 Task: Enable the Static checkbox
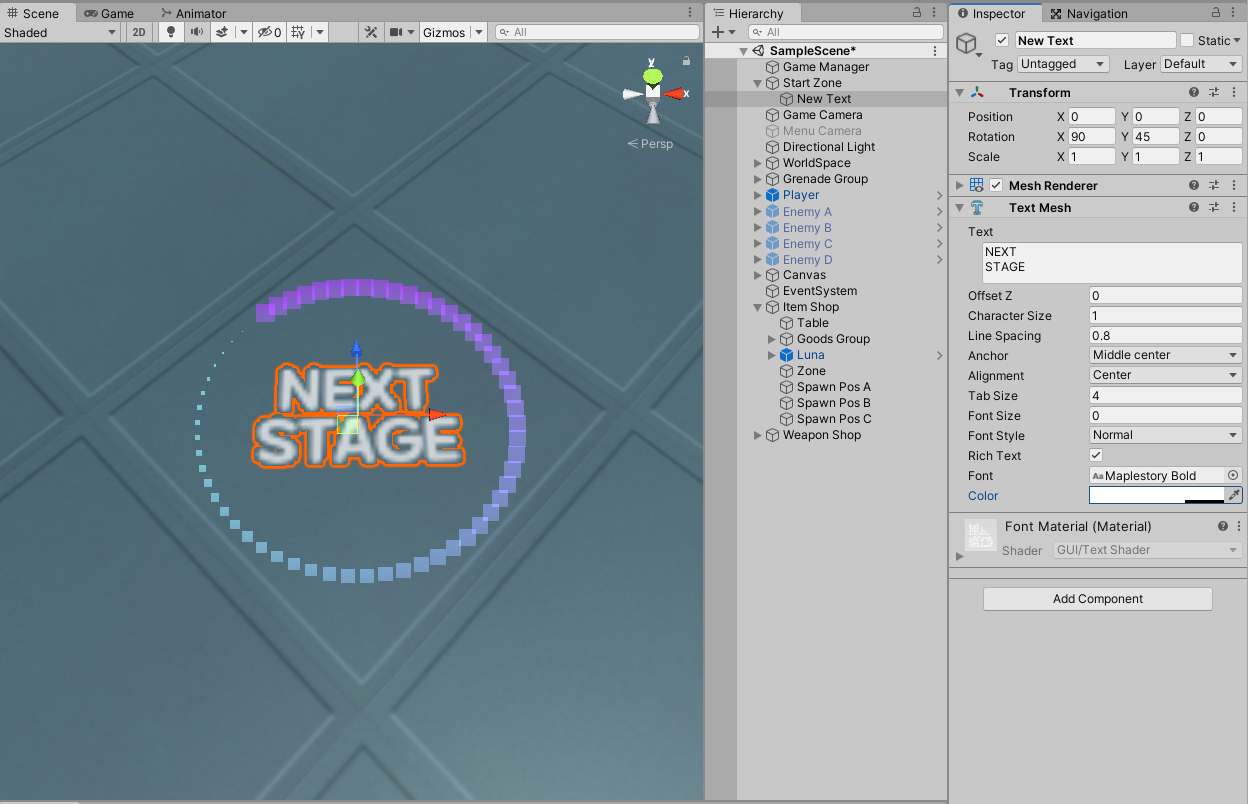coord(1187,41)
